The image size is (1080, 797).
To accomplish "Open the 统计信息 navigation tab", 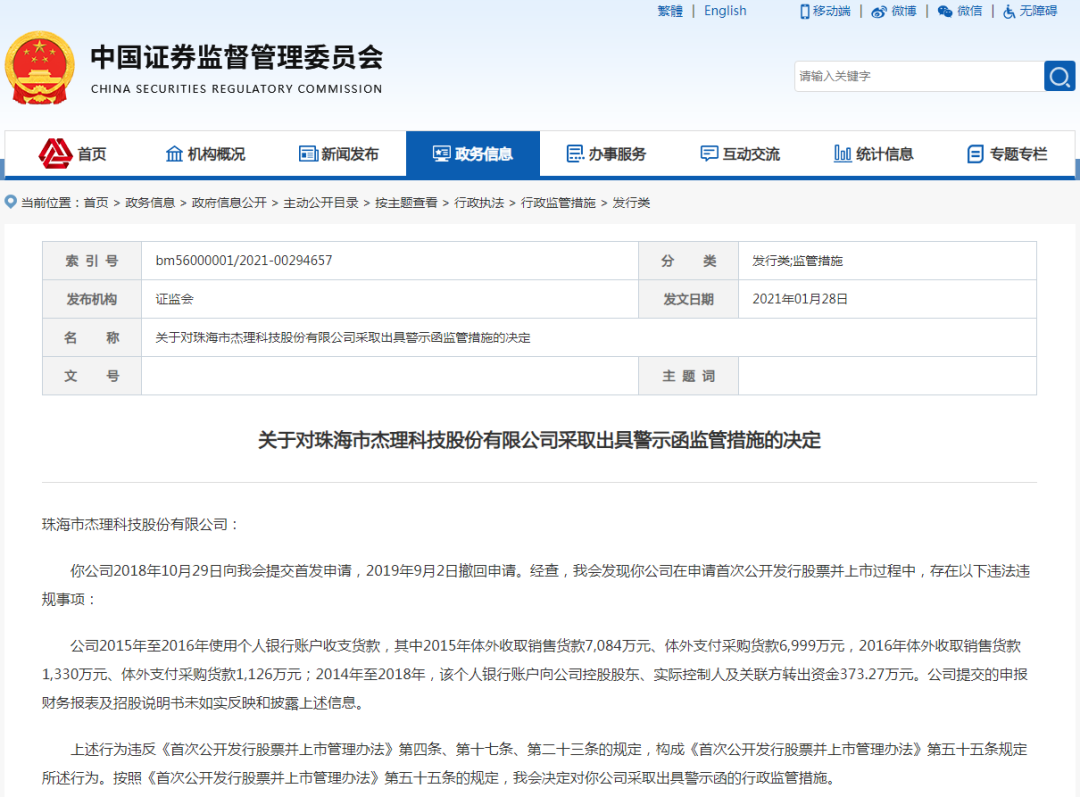I will tap(874, 154).
